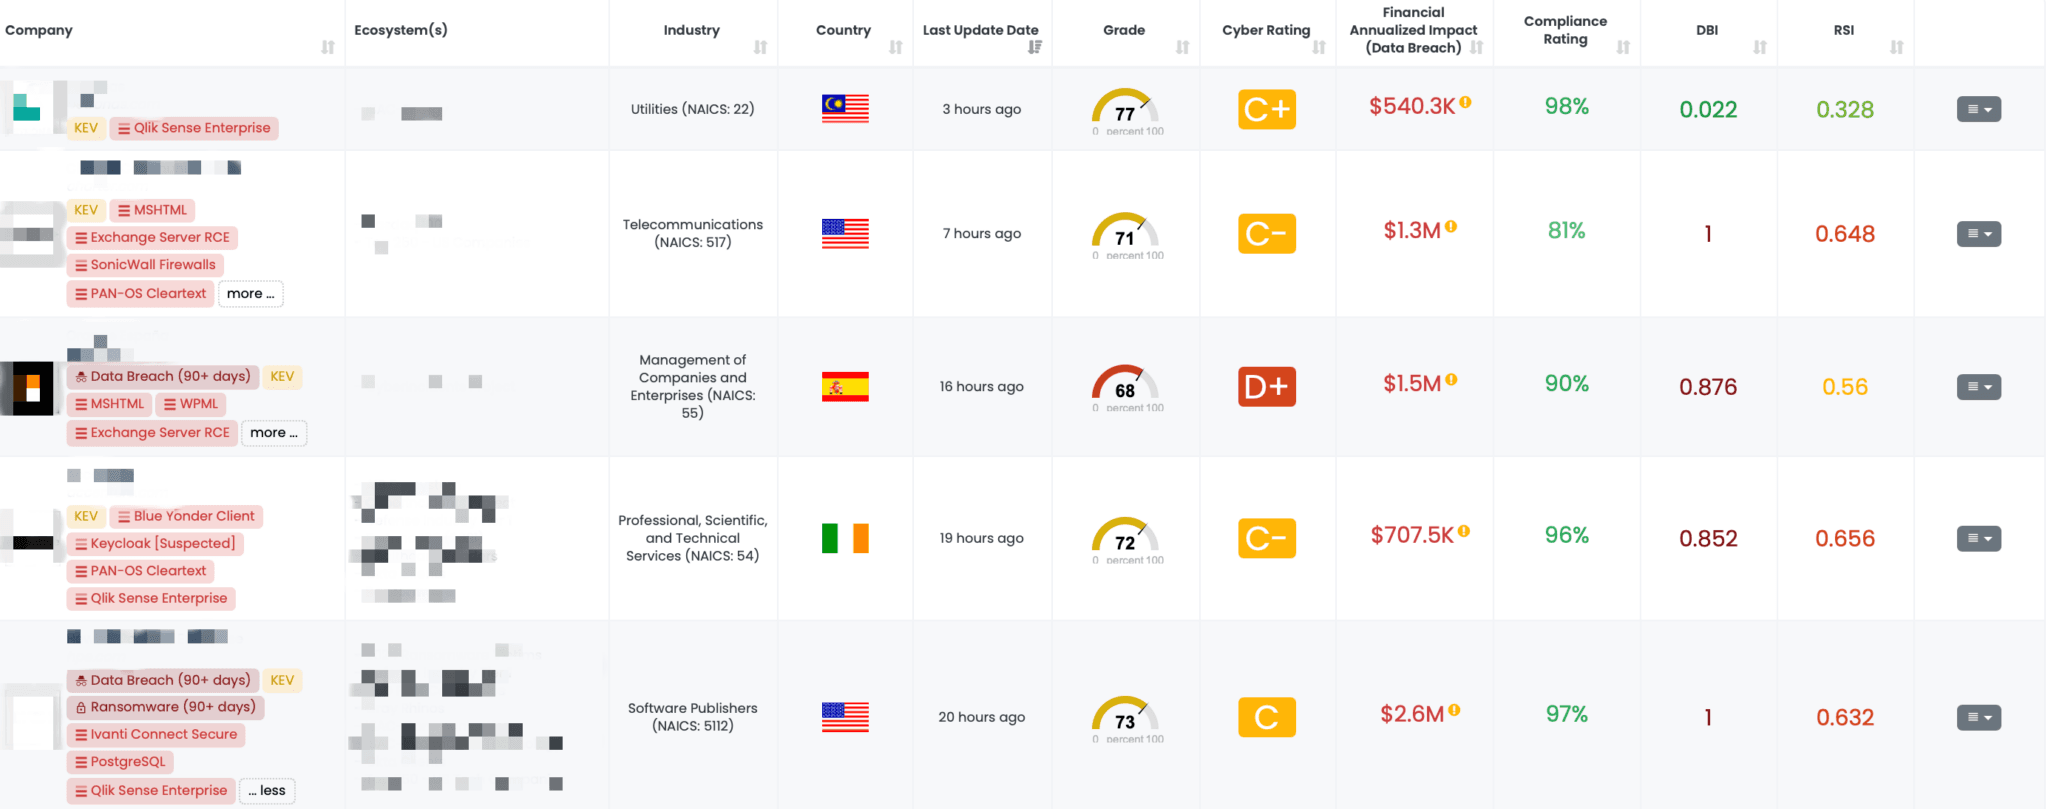Click the Cyber Rating column header
Screen dimensions: 2048x809
pos(1266,30)
